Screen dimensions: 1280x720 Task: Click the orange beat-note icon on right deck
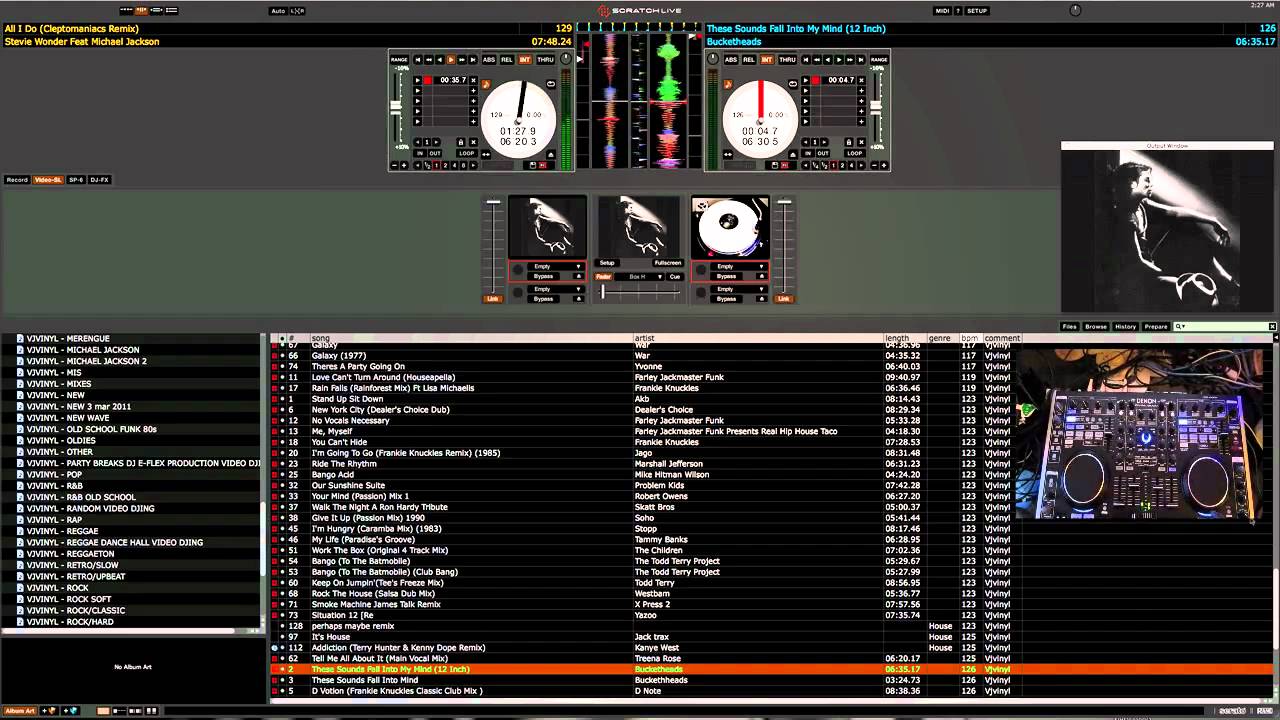click(728, 84)
